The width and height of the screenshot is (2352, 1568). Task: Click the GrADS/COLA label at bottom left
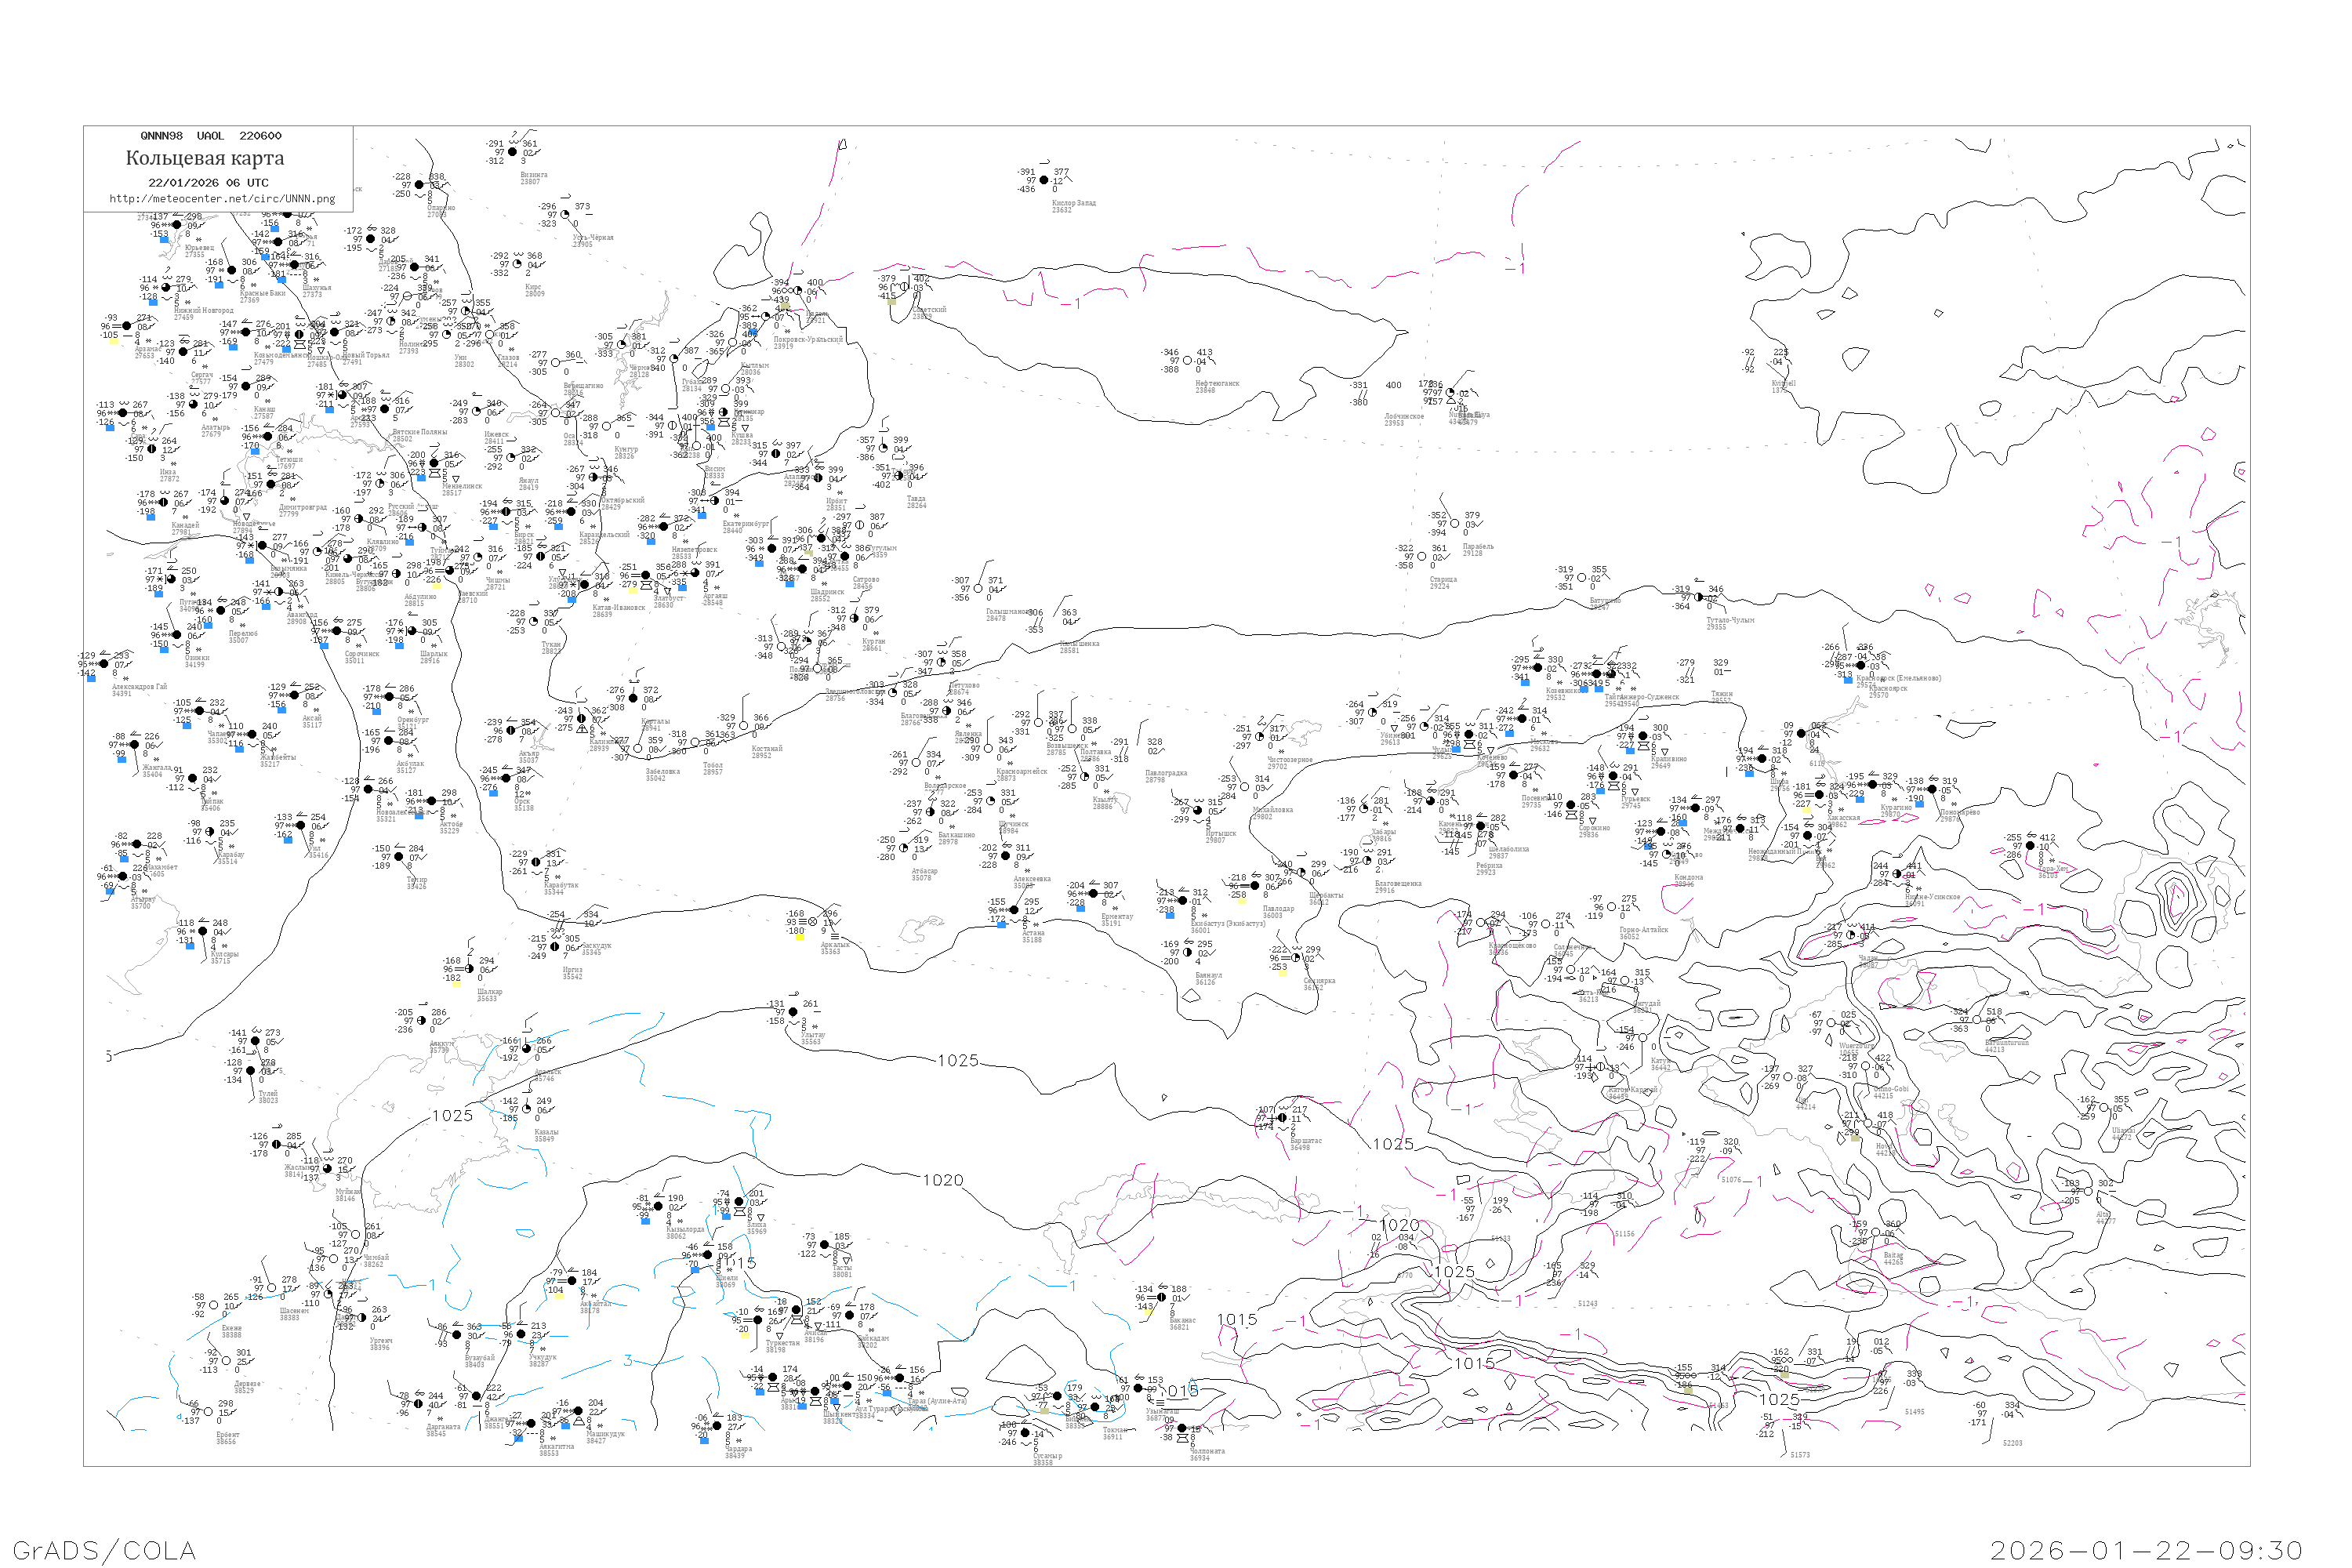(104, 1550)
